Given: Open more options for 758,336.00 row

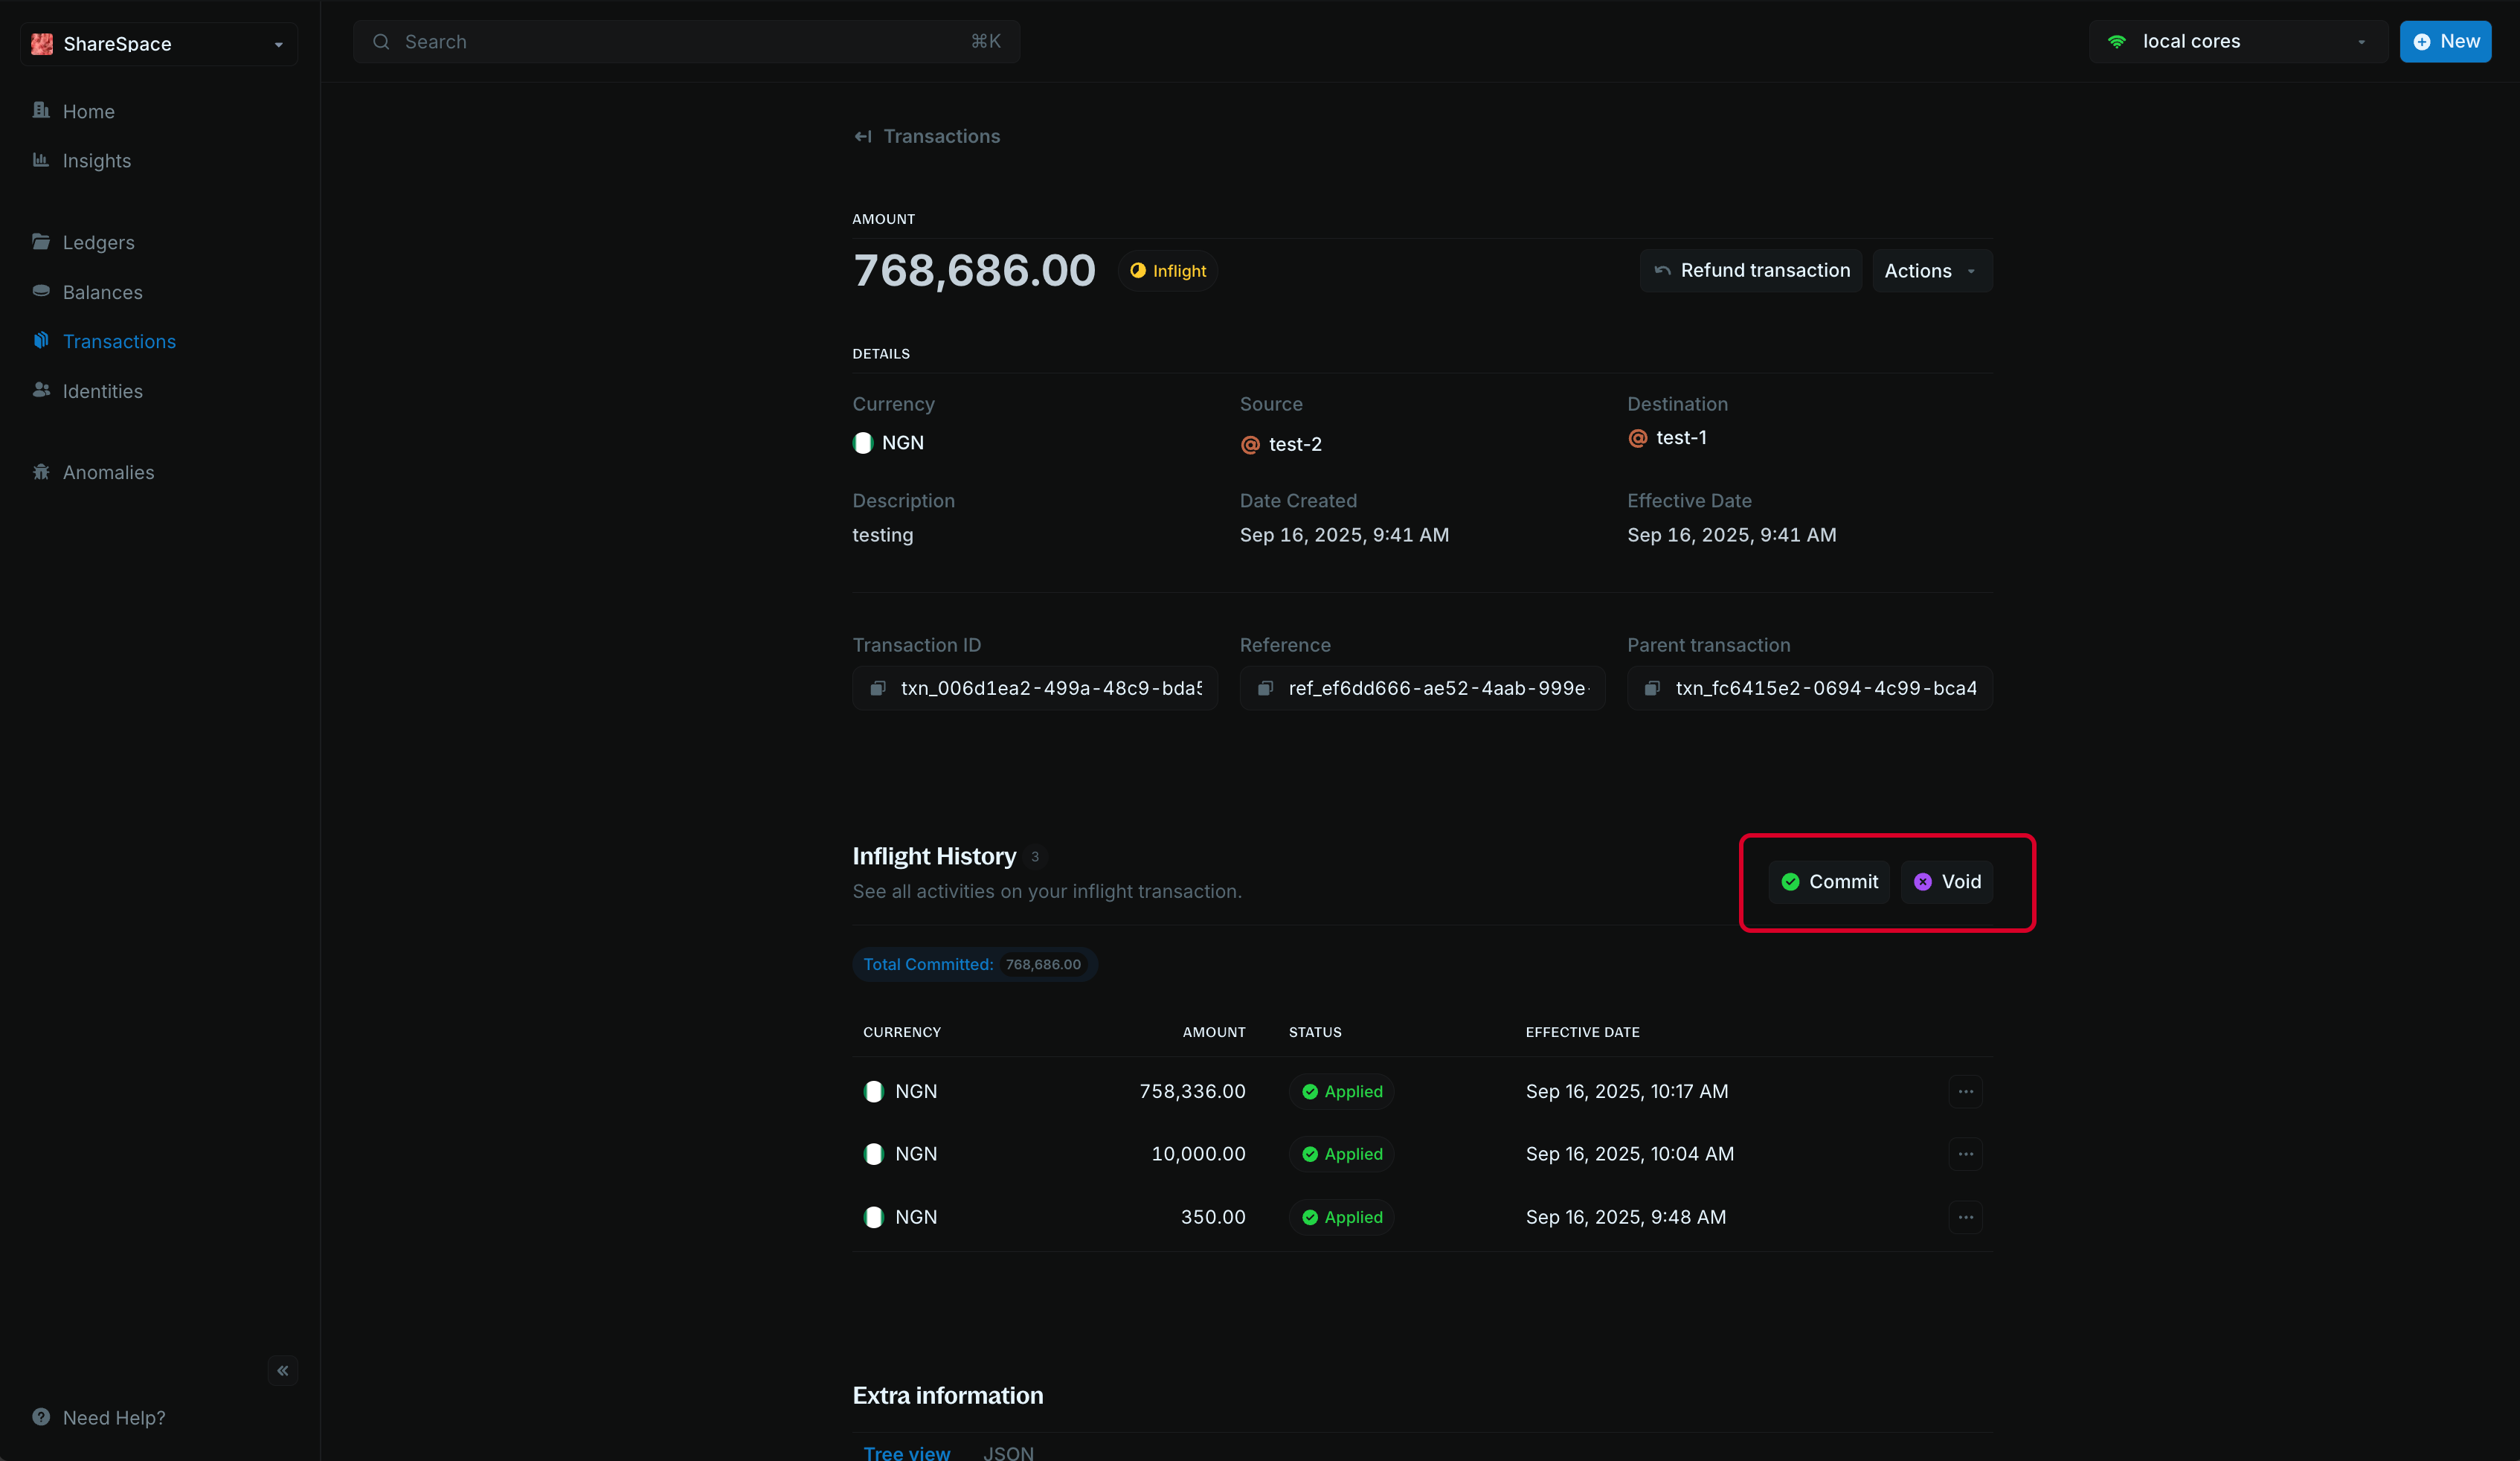Looking at the screenshot, I should (x=1965, y=1091).
